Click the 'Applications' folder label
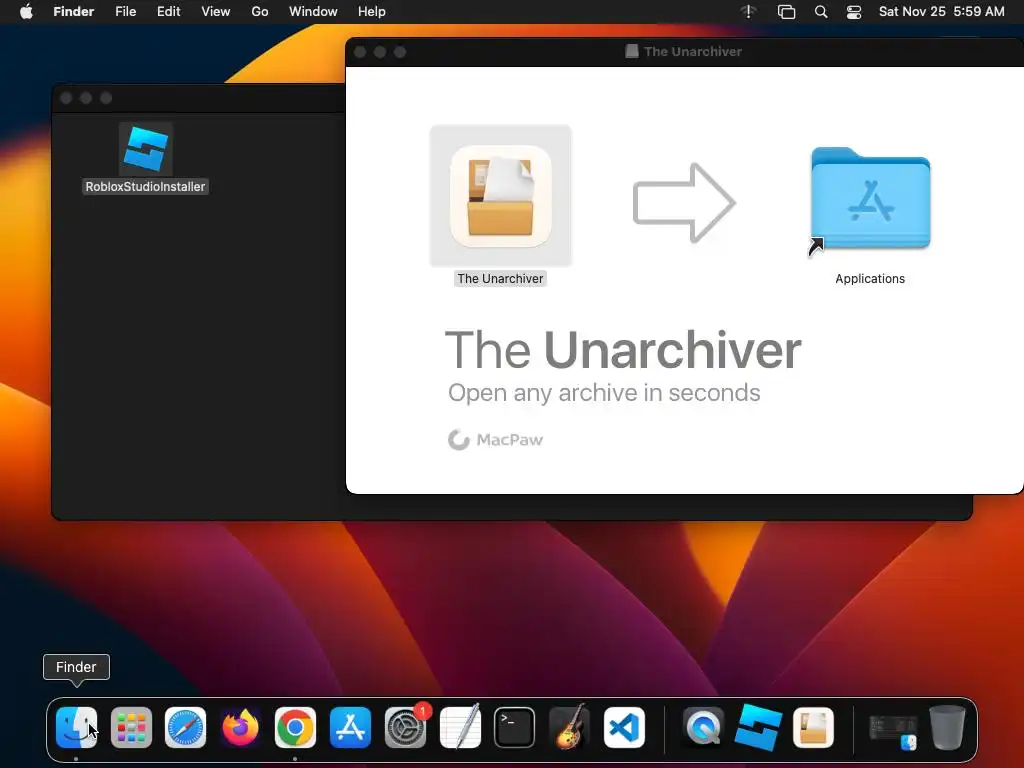The height and width of the screenshot is (768, 1024). pyautogui.click(x=870, y=279)
